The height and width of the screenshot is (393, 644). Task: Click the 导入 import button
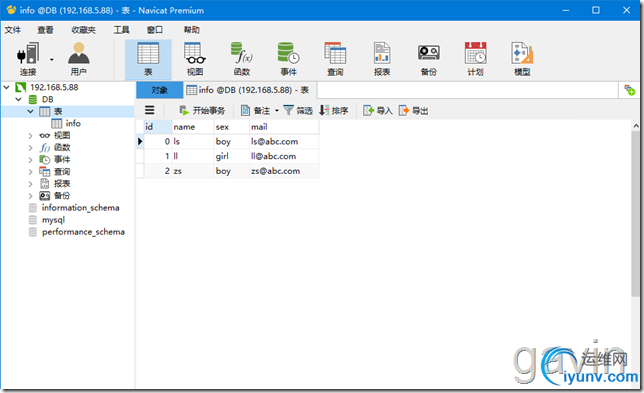tap(377, 110)
